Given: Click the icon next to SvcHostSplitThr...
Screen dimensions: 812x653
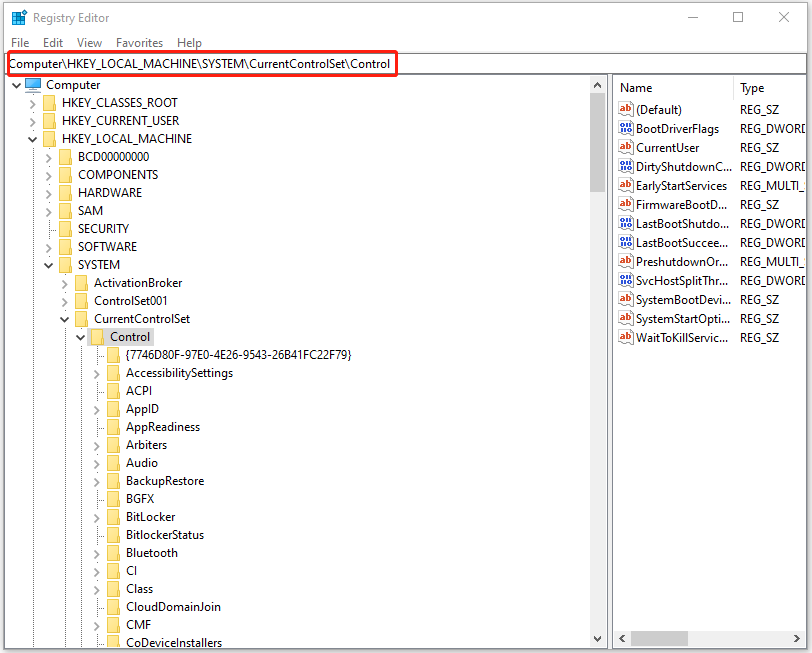Looking at the screenshot, I should [626, 281].
